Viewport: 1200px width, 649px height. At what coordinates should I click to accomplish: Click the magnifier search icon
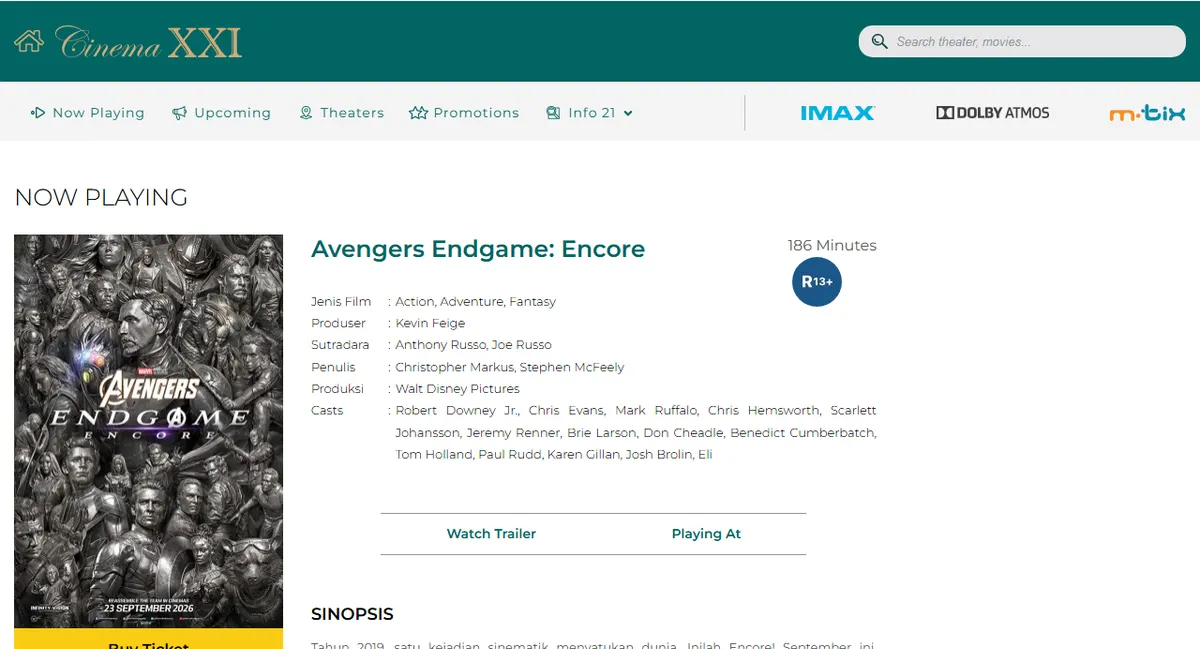click(x=879, y=41)
